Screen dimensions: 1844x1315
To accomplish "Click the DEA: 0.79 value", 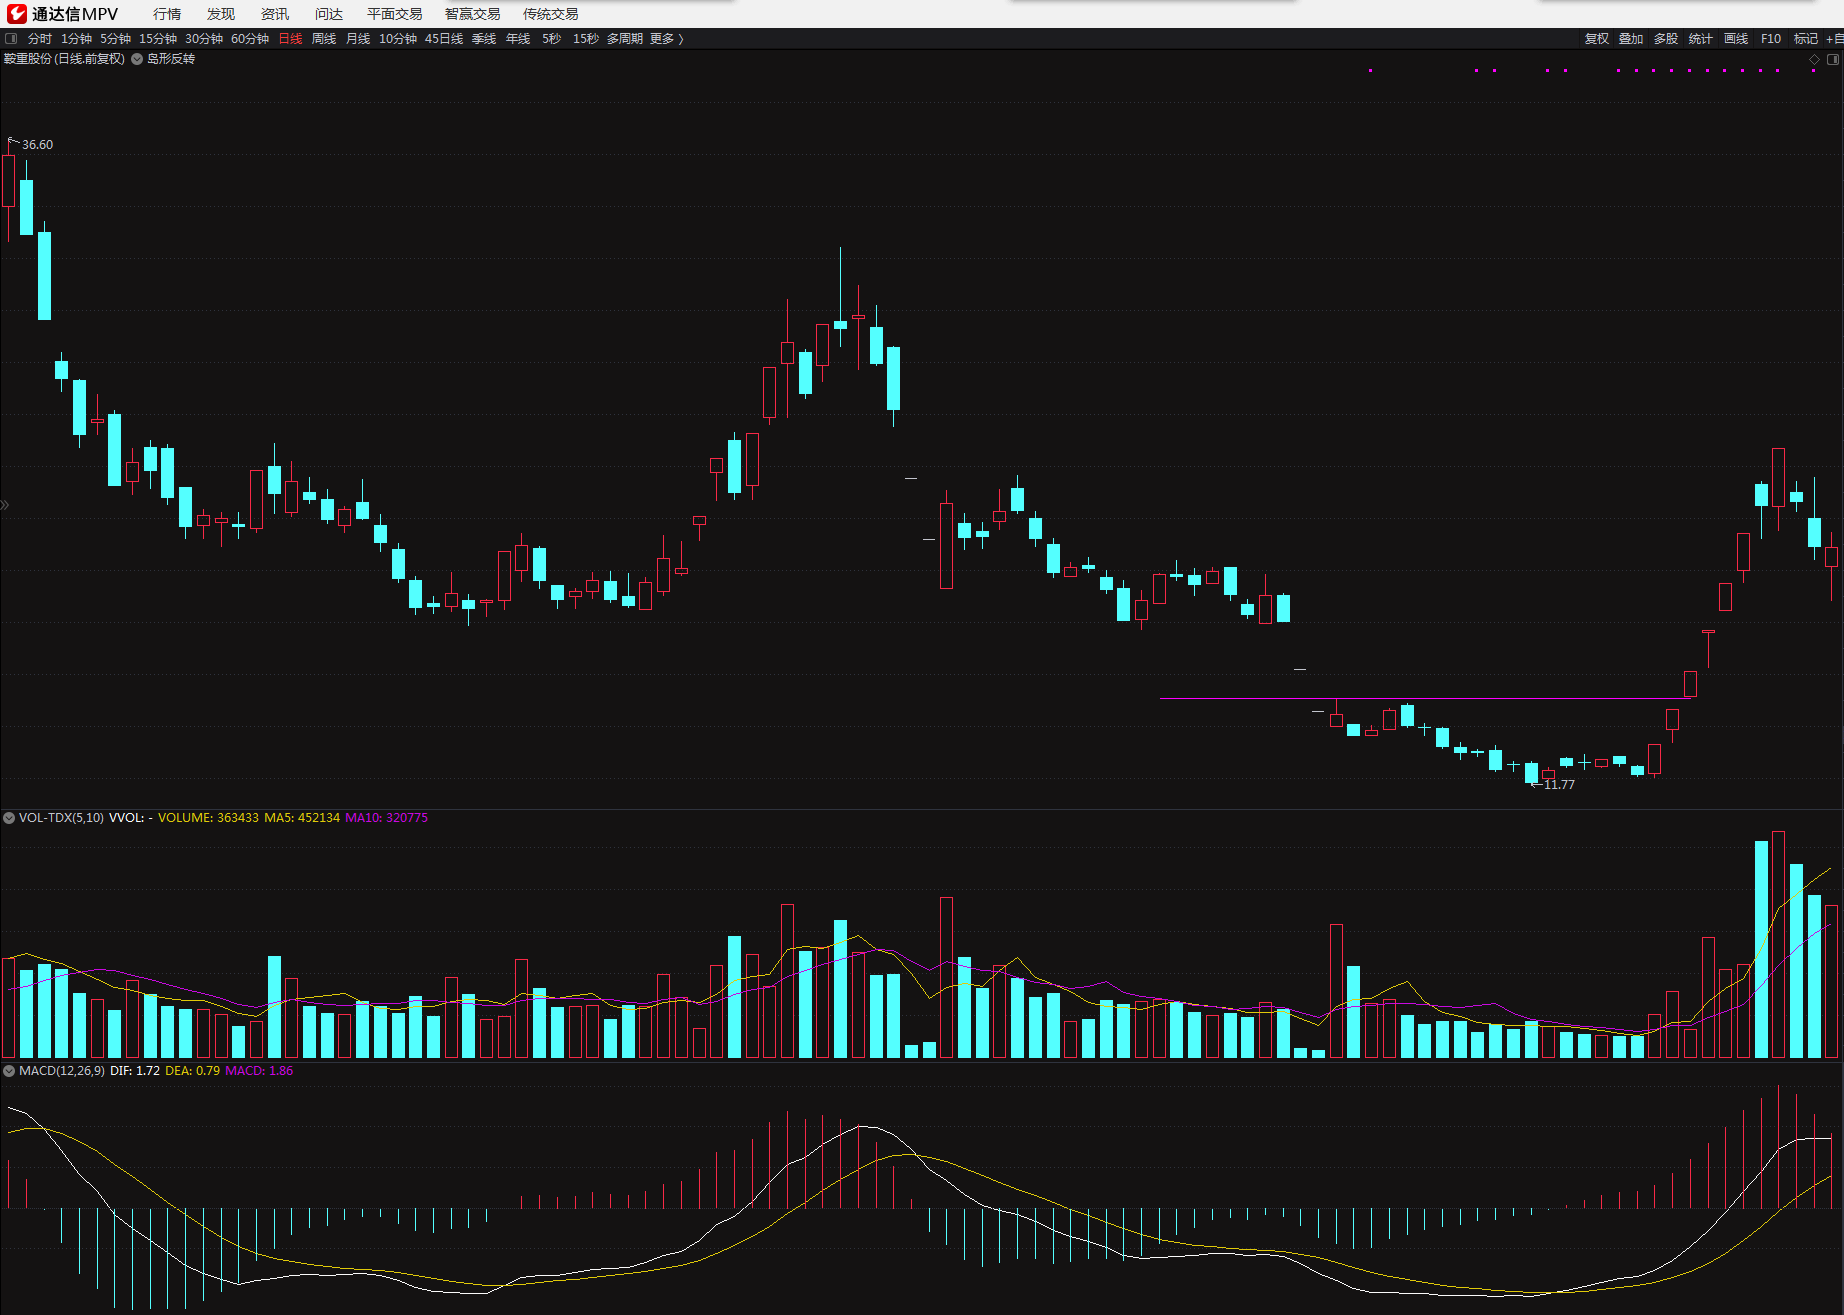I will point(192,1071).
